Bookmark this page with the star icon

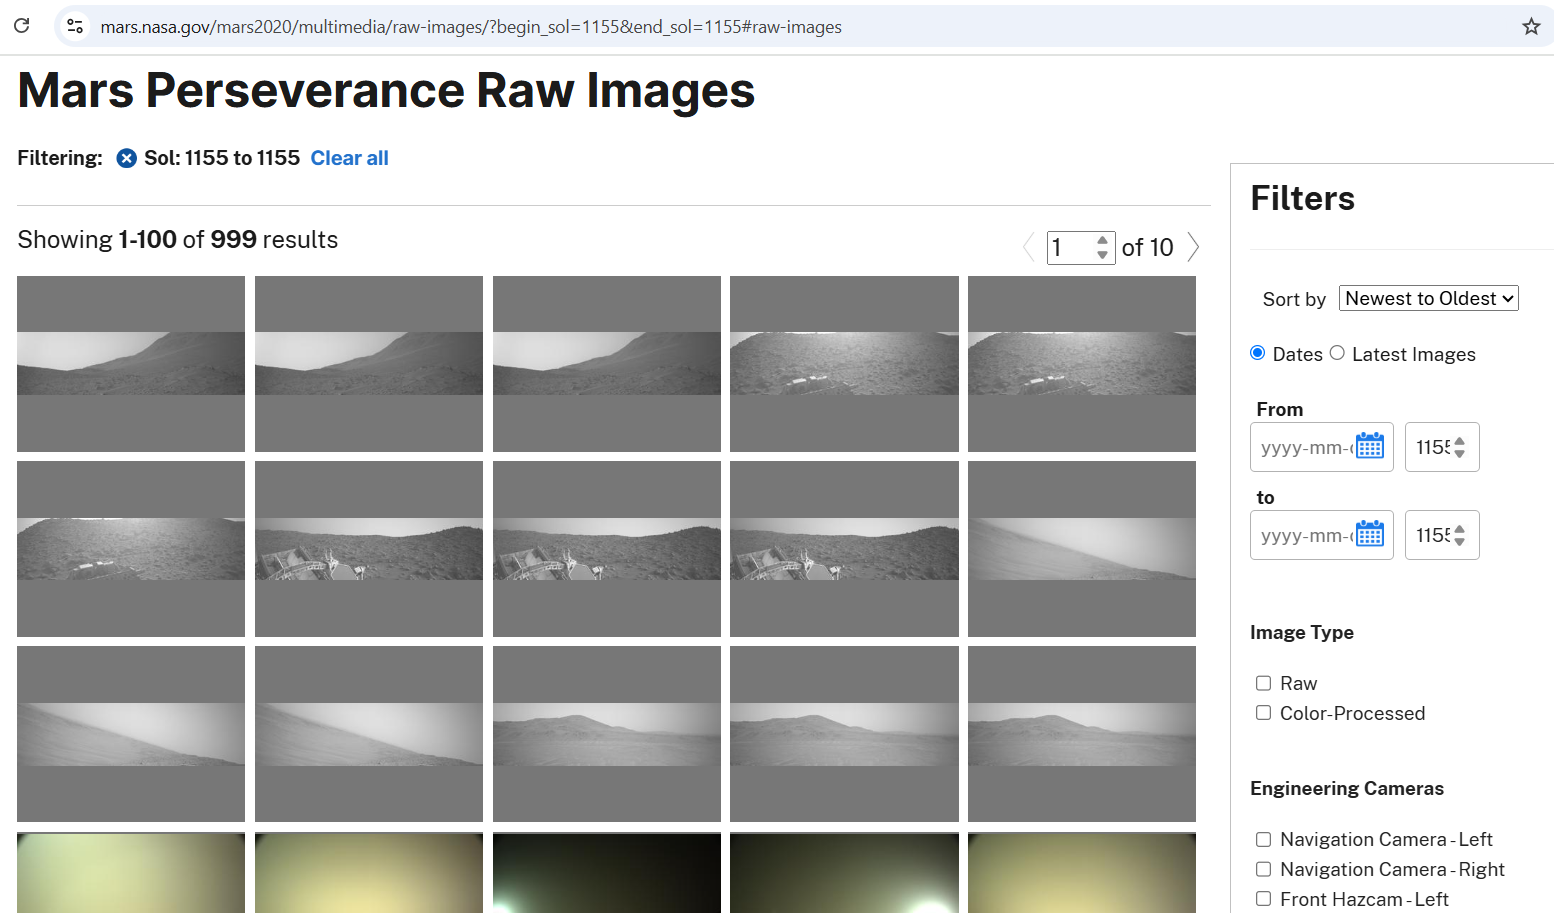click(x=1530, y=27)
